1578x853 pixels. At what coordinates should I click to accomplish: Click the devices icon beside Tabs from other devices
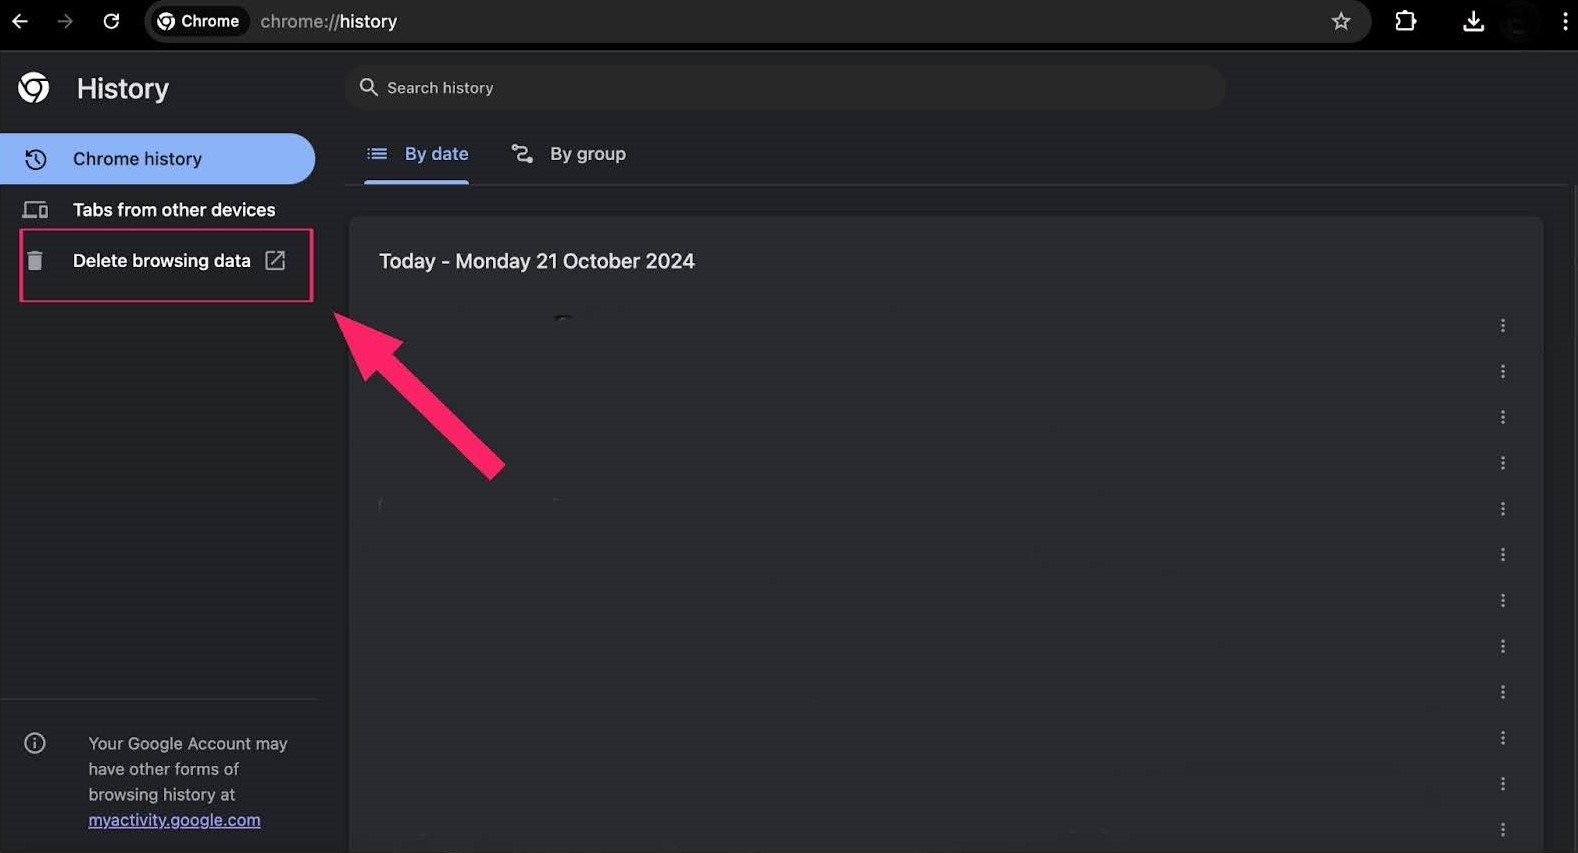point(35,210)
